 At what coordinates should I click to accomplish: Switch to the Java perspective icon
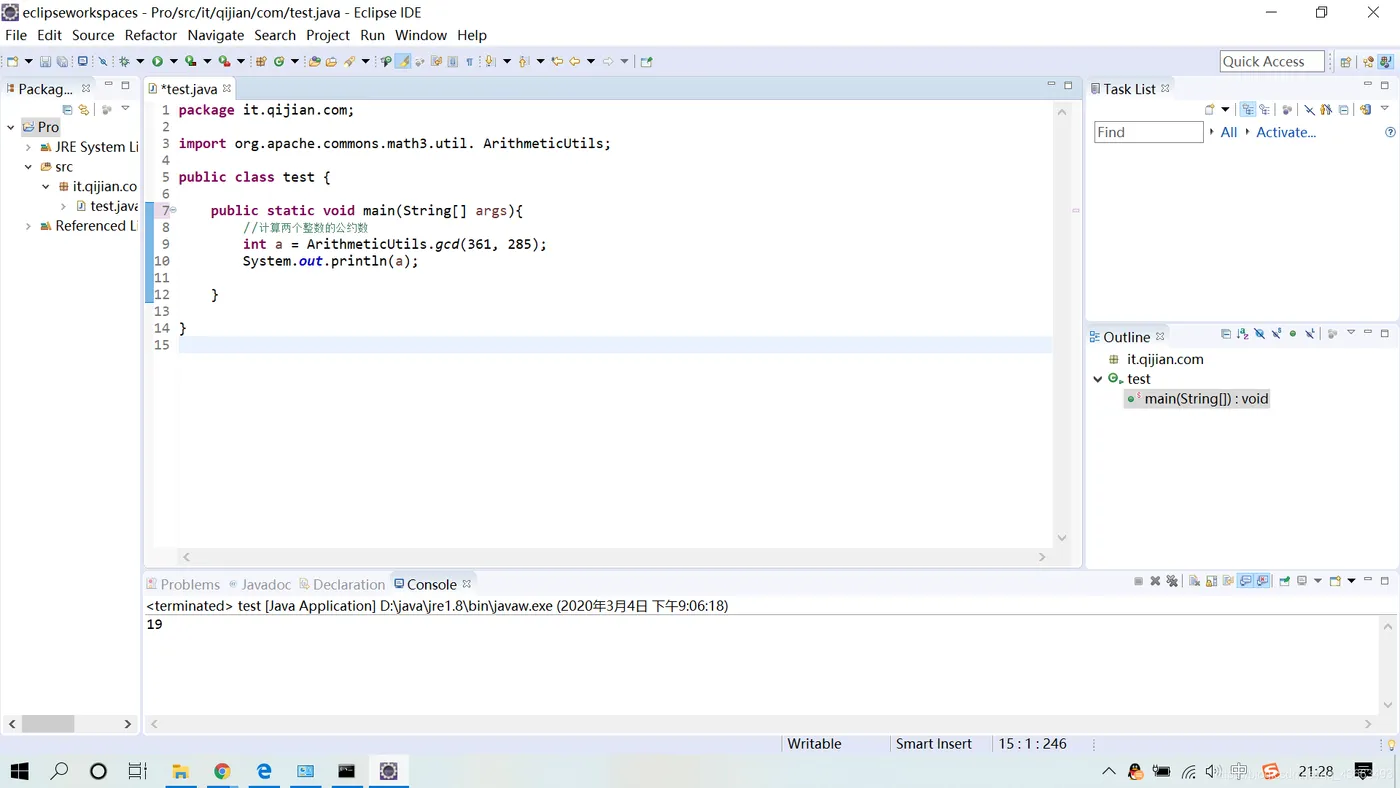coord(1385,61)
